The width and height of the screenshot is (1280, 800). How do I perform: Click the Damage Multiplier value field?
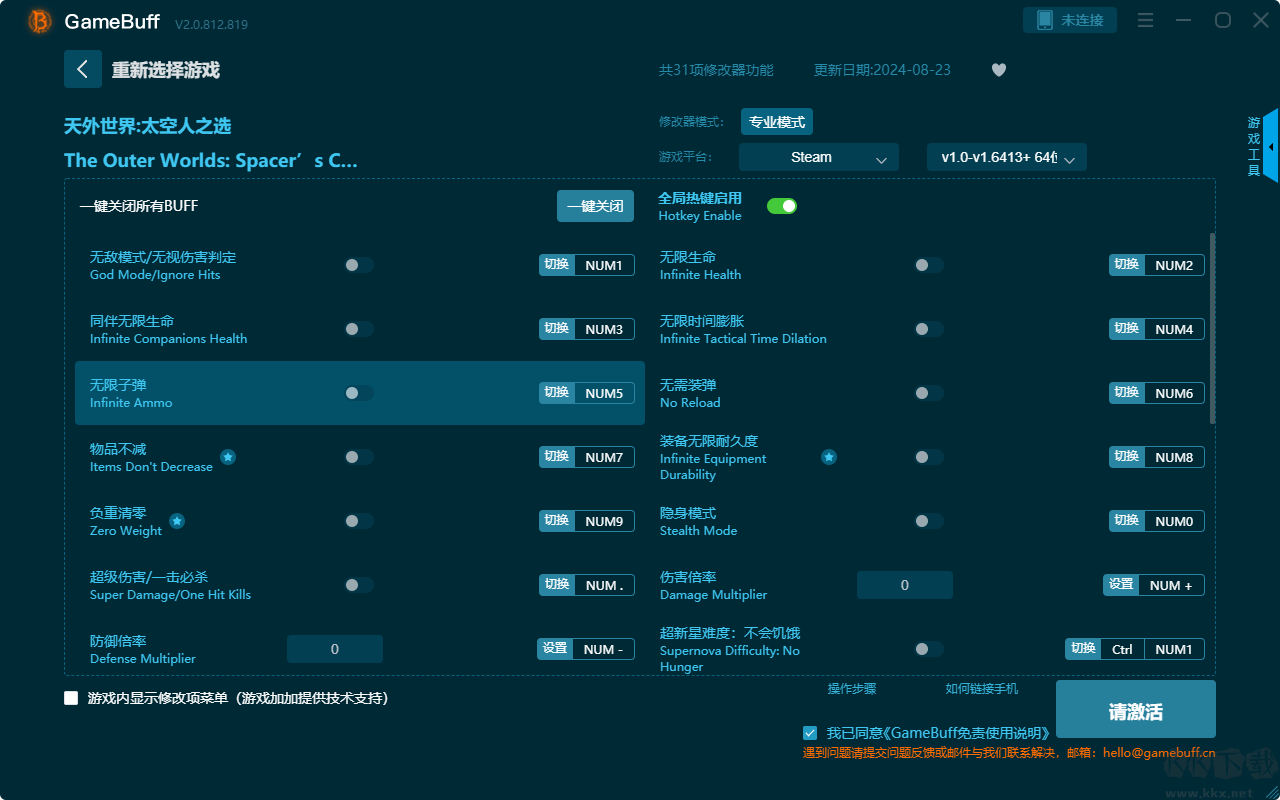(x=905, y=585)
